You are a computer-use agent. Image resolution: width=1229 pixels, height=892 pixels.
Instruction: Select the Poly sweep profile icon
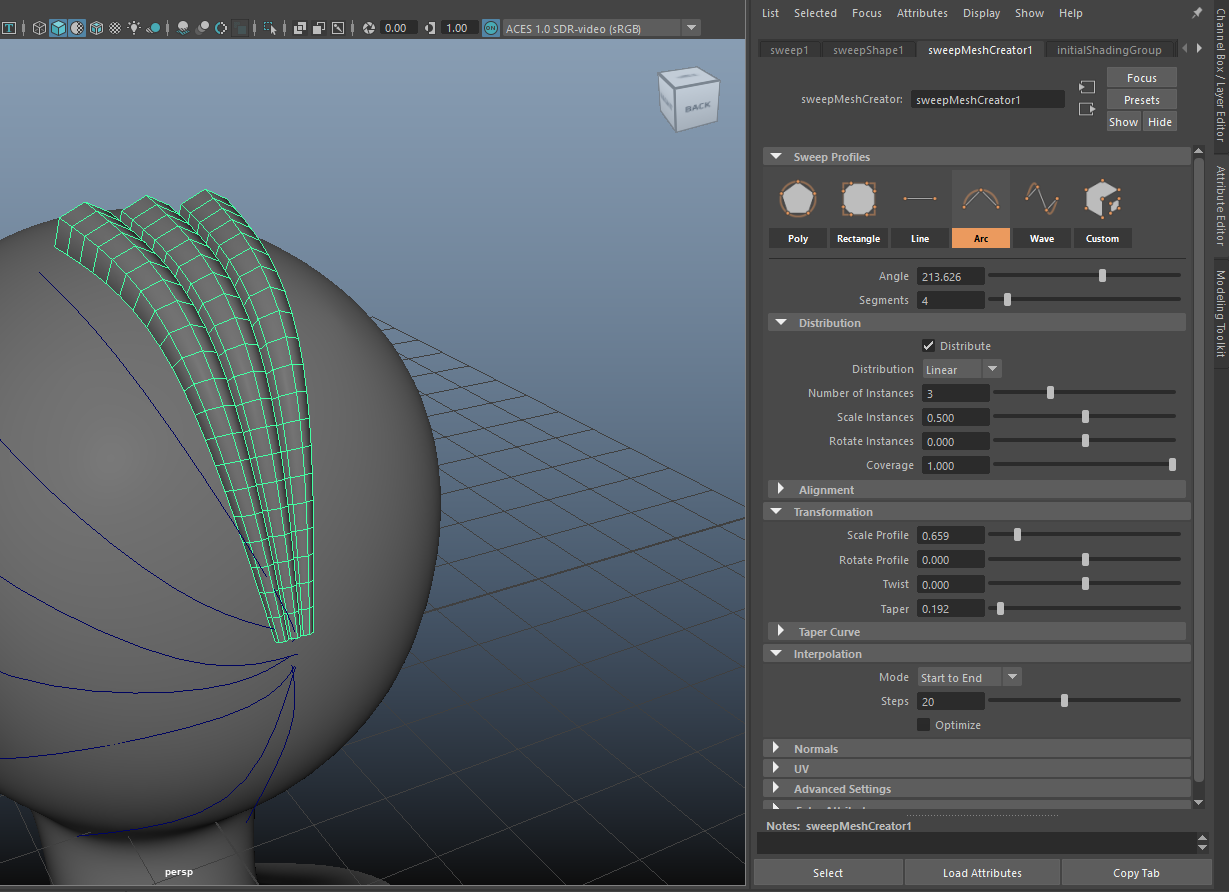[x=797, y=199]
